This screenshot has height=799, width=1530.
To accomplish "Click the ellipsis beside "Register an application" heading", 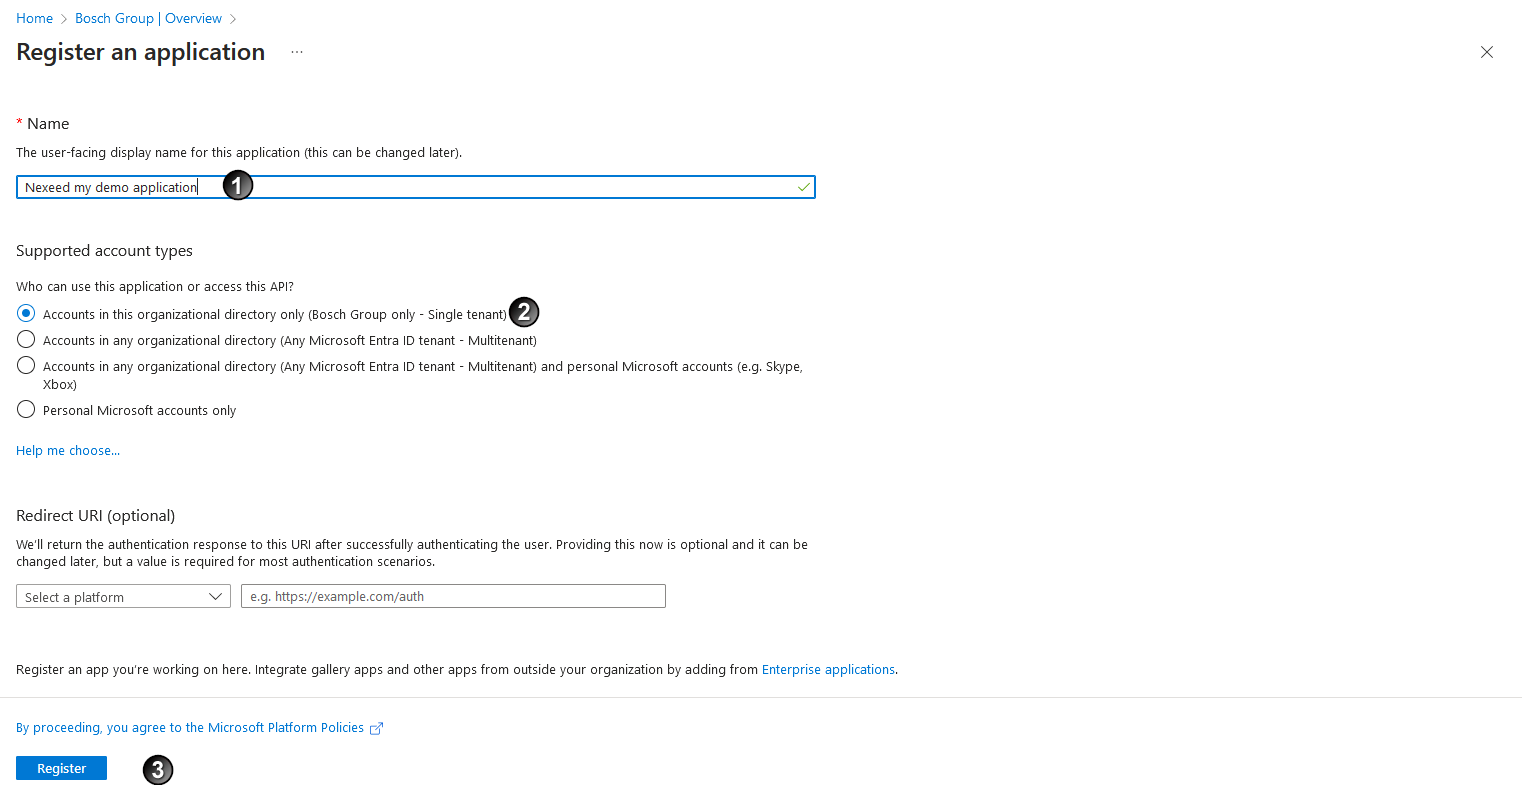I will [x=296, y=52].
